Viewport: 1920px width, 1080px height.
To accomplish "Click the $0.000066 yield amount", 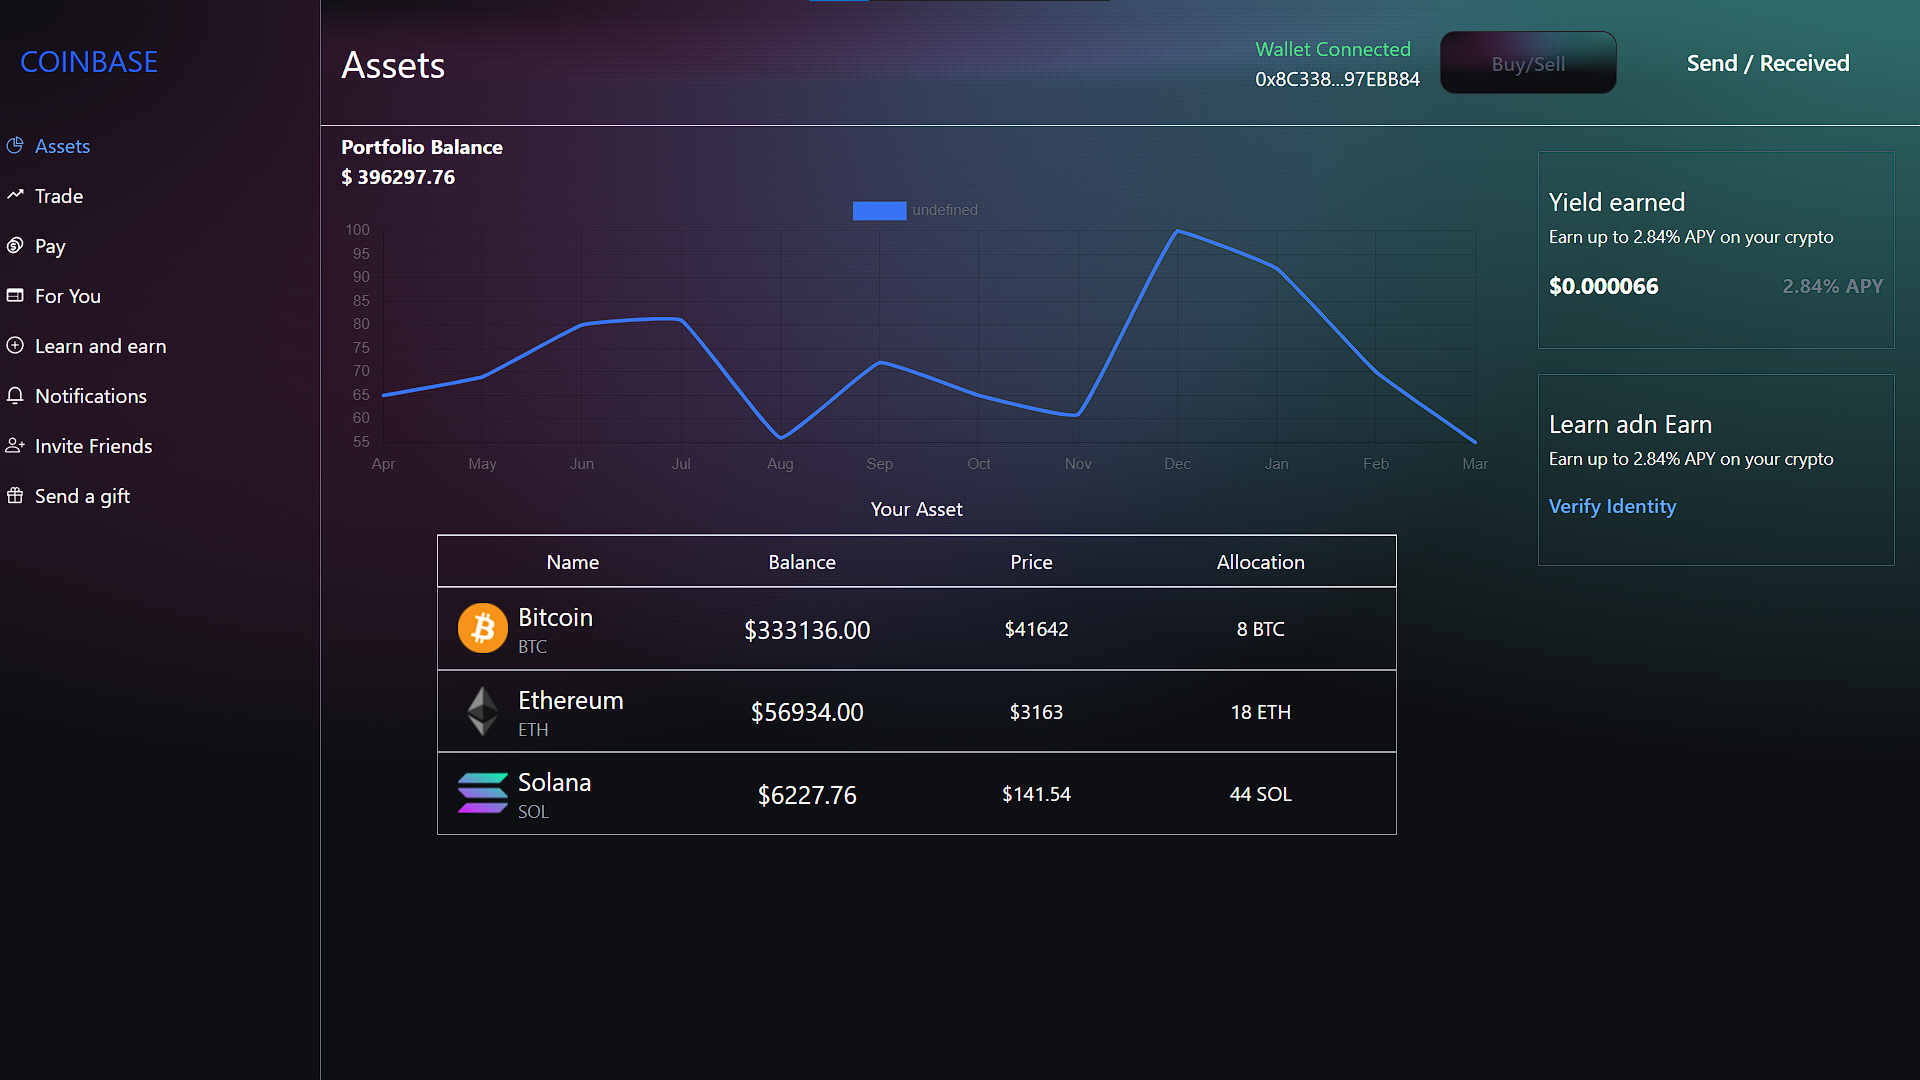I will (1603, 286).
